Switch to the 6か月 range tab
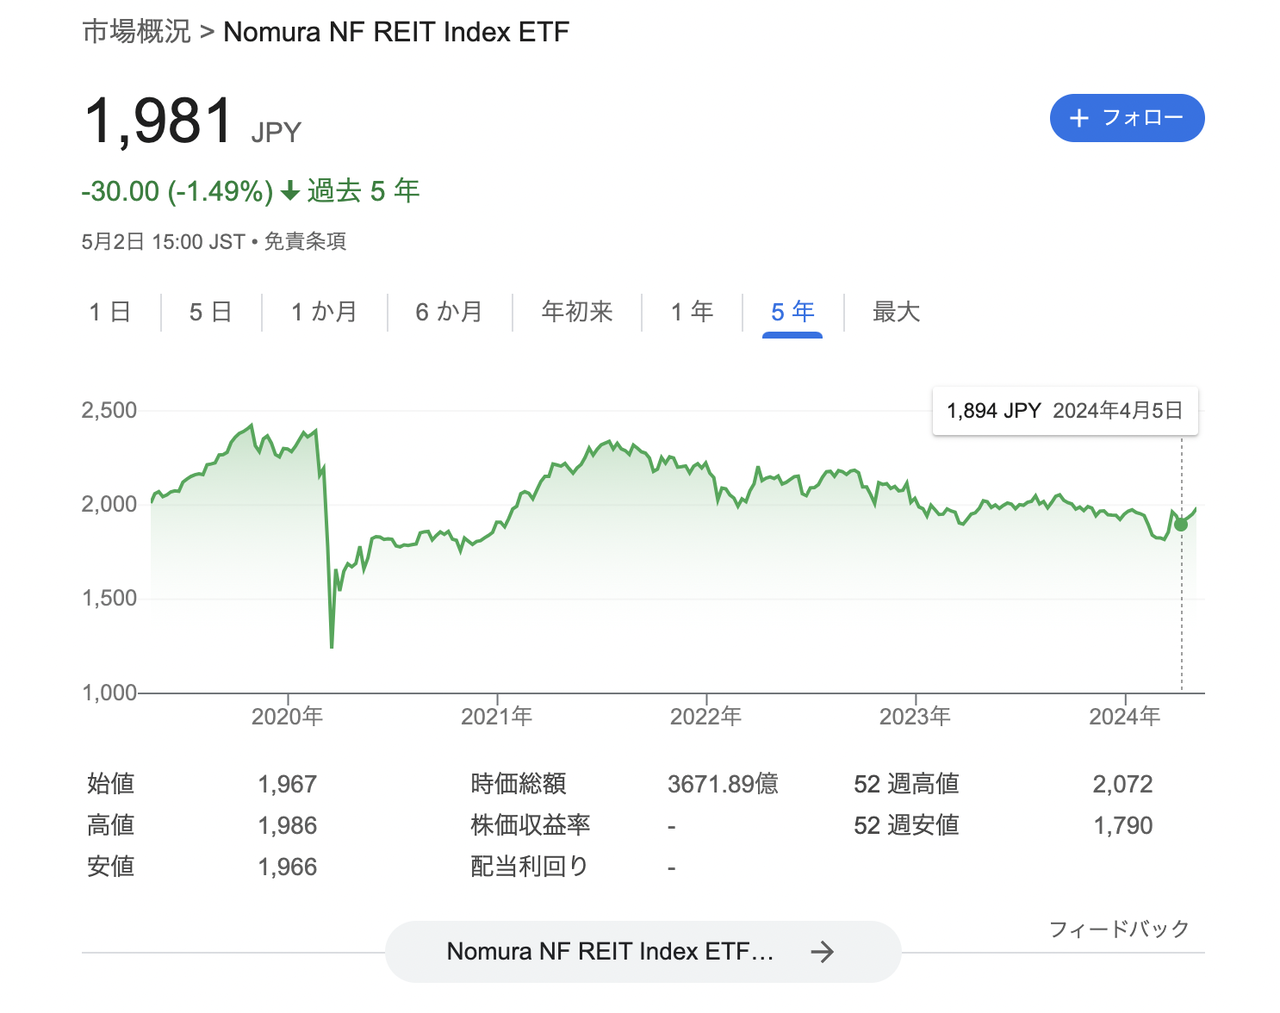 coord(449,312)
